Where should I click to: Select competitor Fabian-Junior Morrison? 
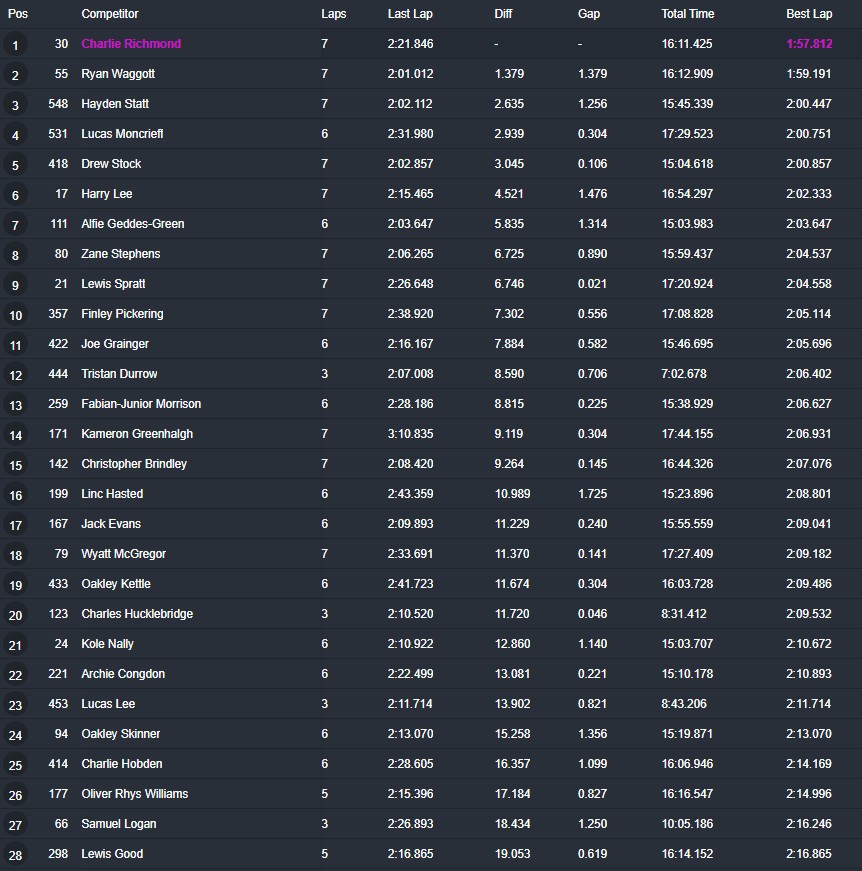[141, 404]
